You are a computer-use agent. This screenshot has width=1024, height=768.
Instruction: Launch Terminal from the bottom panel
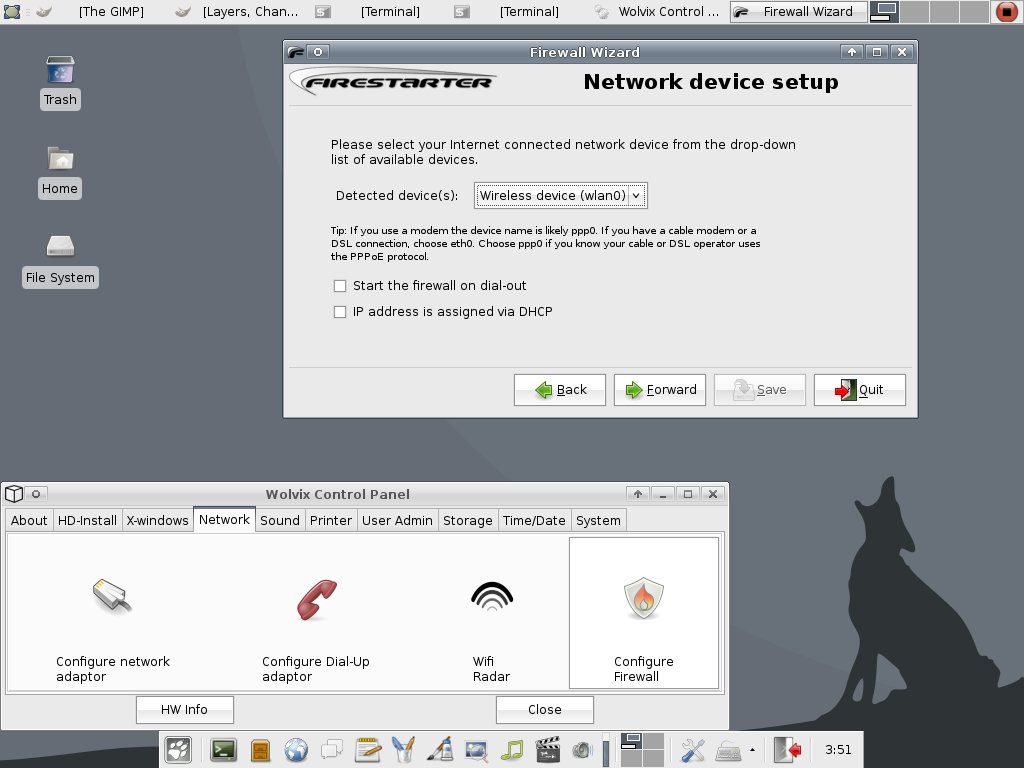(x=223, y=750)
